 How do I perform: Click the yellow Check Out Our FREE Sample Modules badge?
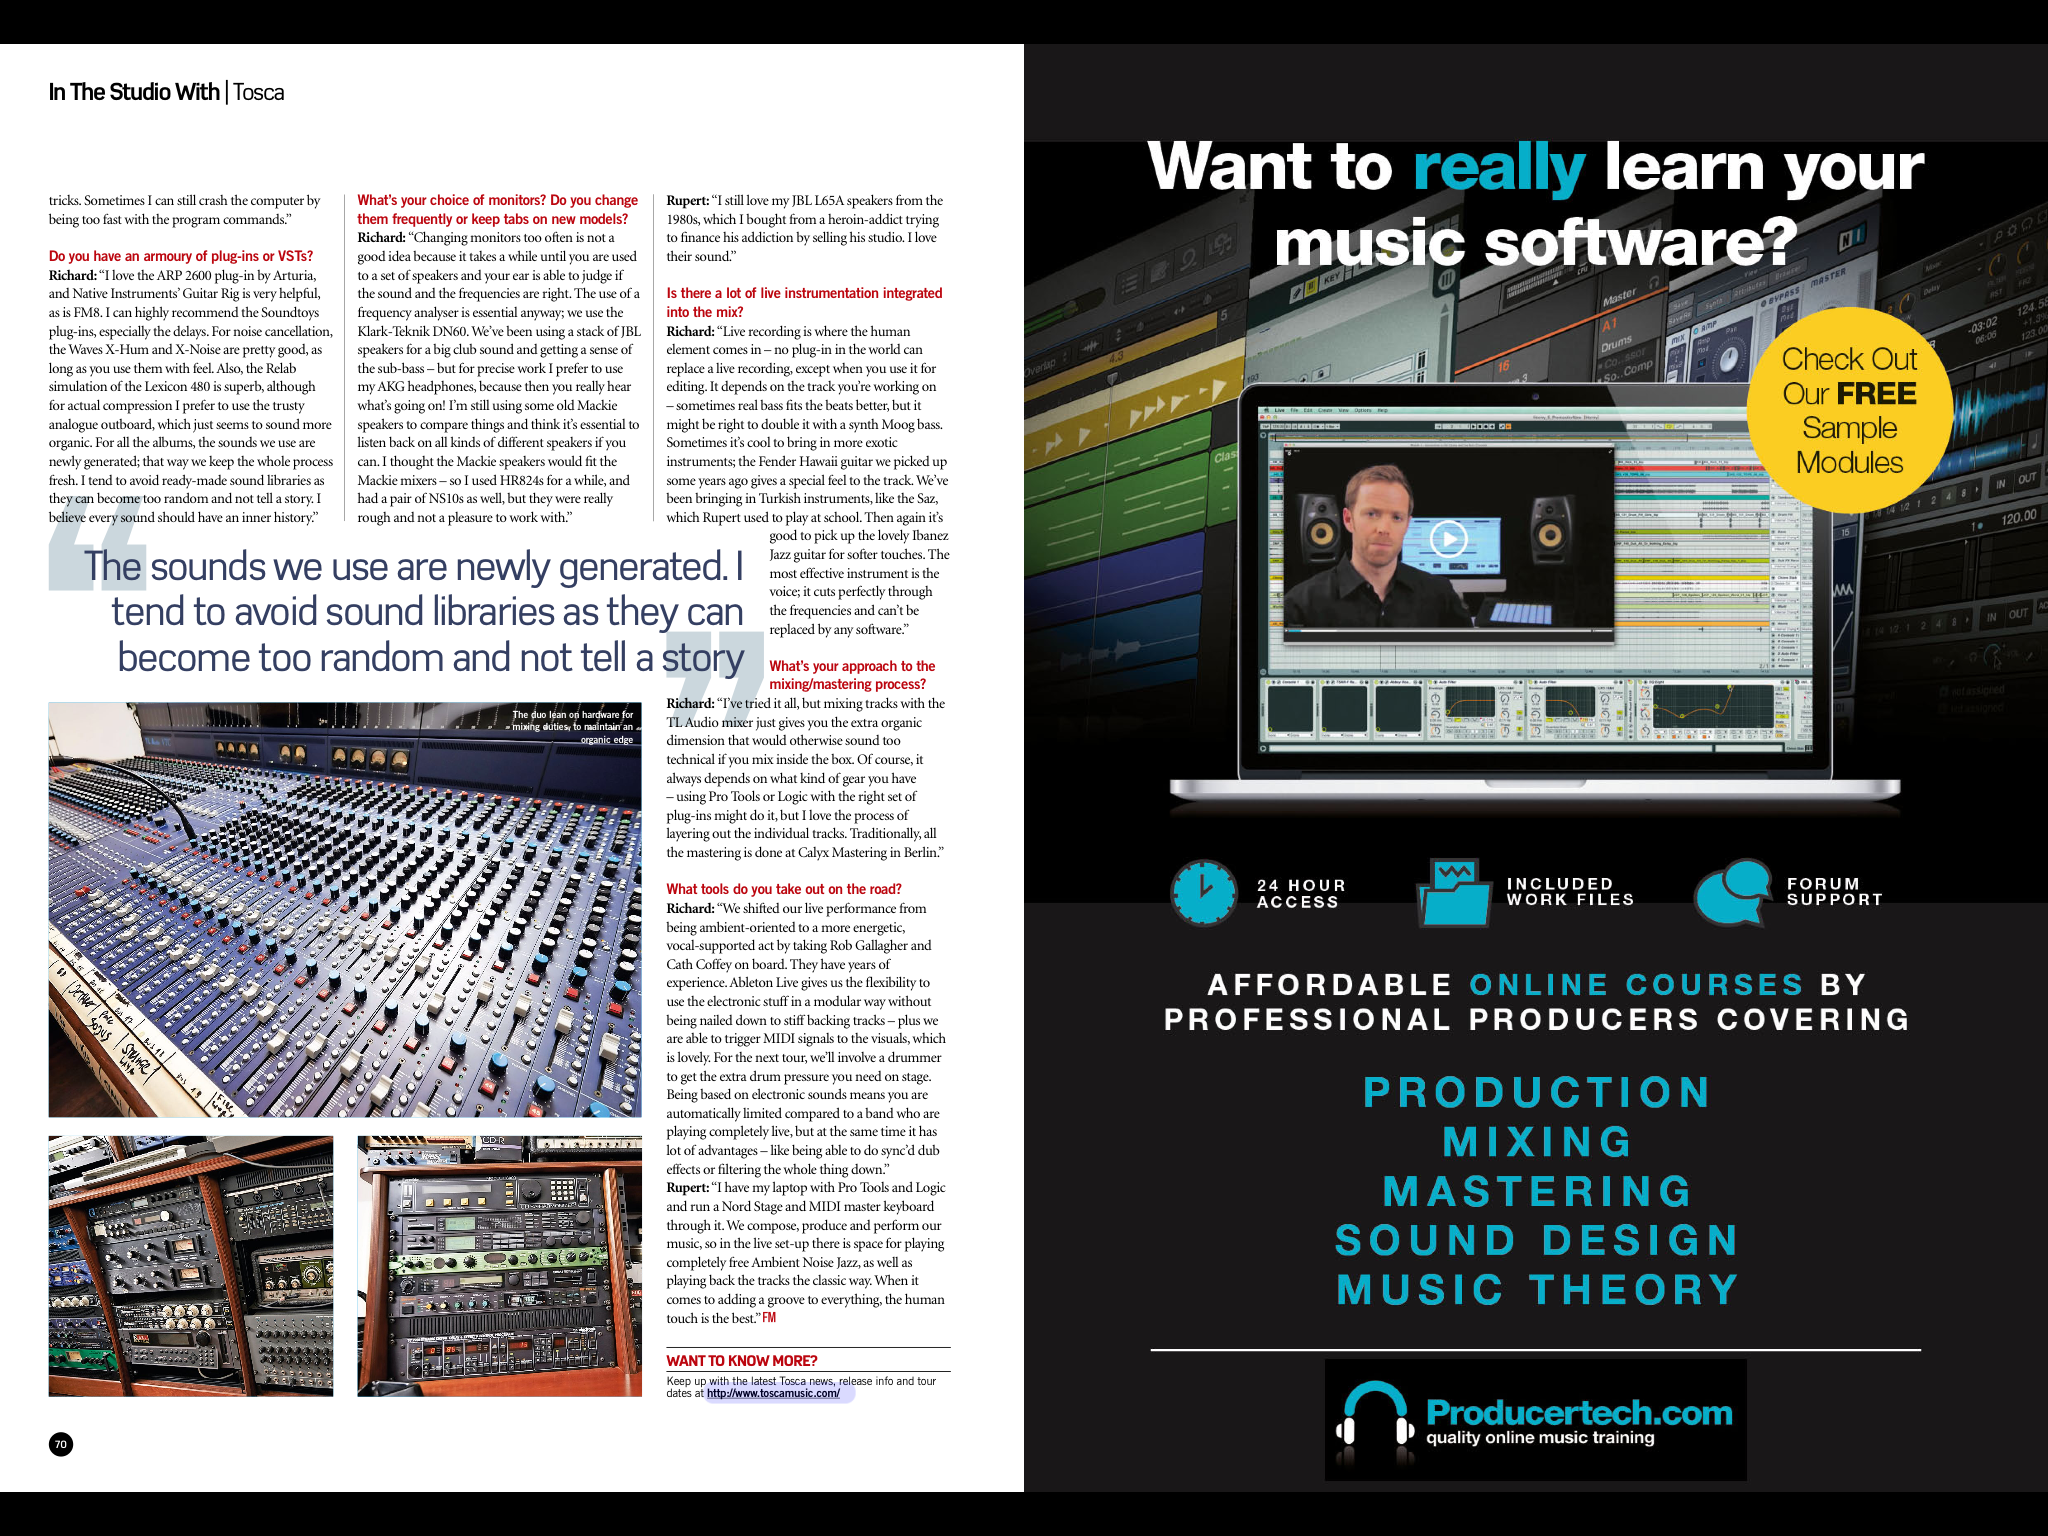(x=1849, y=410)
